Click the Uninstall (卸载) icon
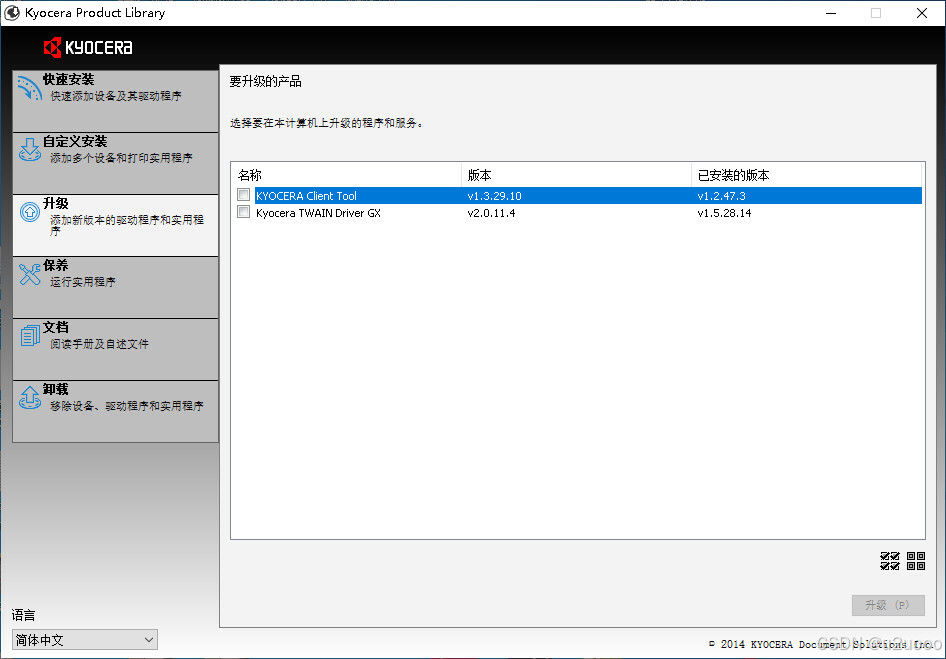 [x=30, y=398]
